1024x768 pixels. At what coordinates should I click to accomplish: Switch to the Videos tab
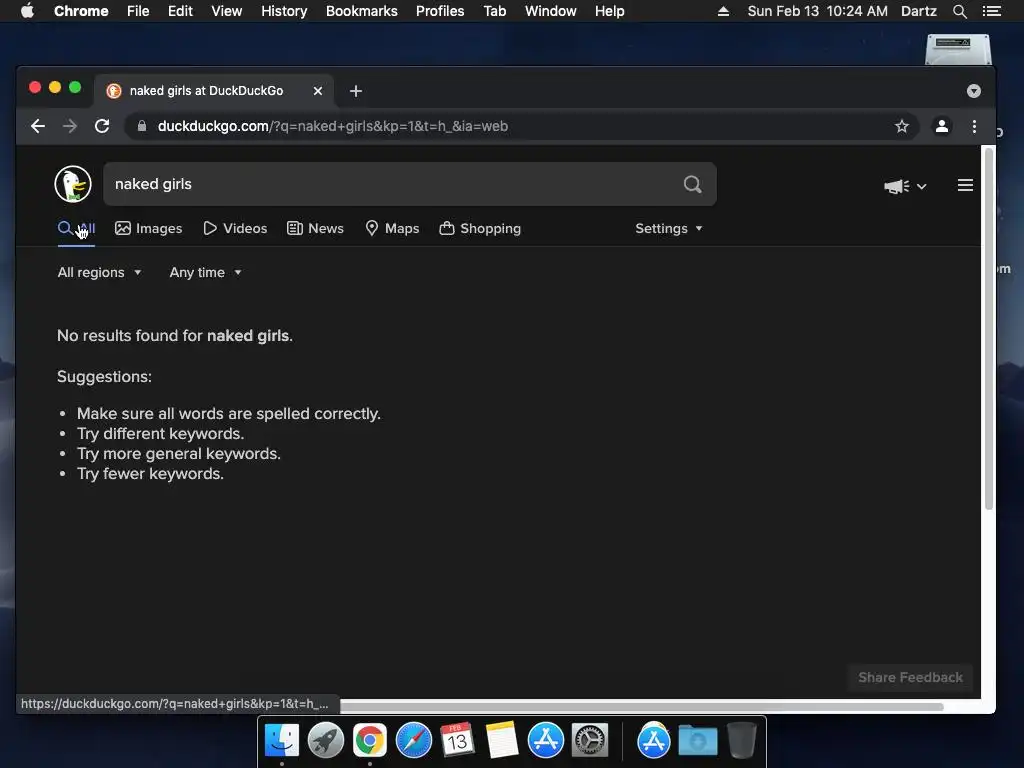pyautogui.click(x=235, y=229)
